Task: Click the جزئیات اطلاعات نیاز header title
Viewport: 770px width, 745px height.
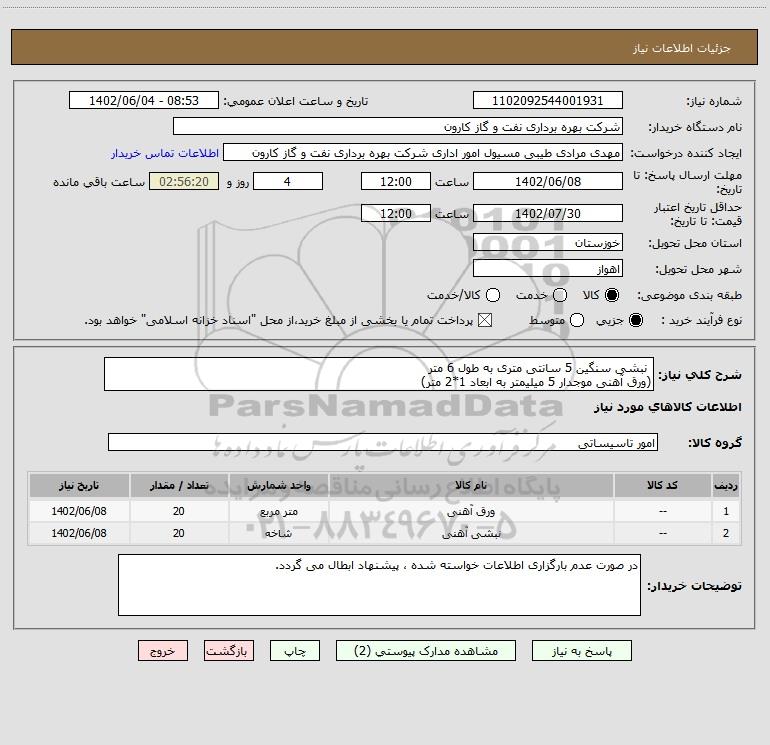Action: click(x=682, y=48)
